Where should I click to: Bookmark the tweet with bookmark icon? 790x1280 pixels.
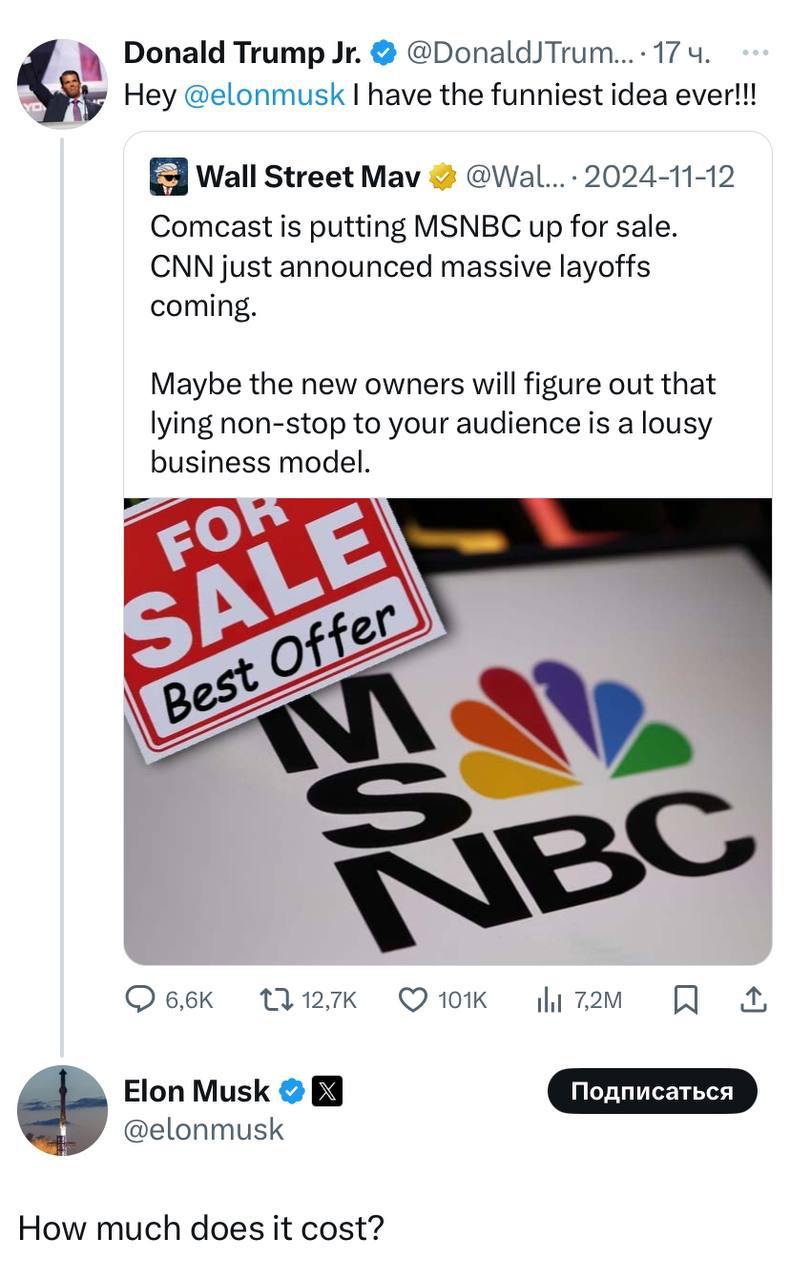(685, 999)
